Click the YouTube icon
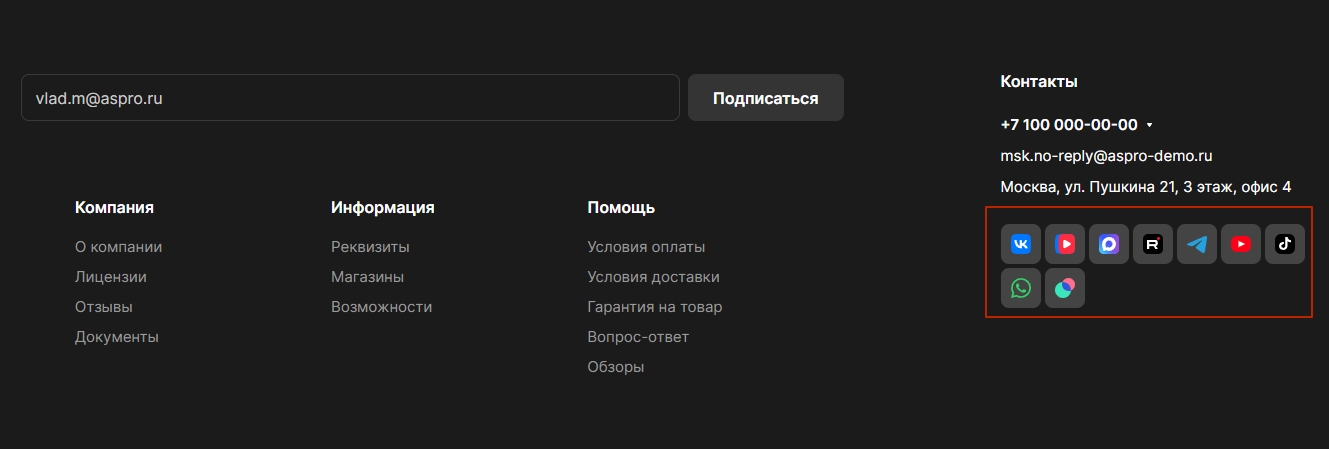The image size is (1329, 449). pyautogui.click(x=1241, y=244)
